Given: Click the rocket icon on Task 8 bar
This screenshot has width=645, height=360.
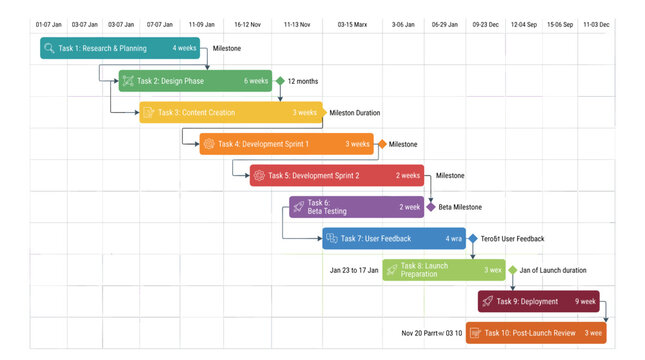Looking at the screenshot, I should [x=392, y=270].
